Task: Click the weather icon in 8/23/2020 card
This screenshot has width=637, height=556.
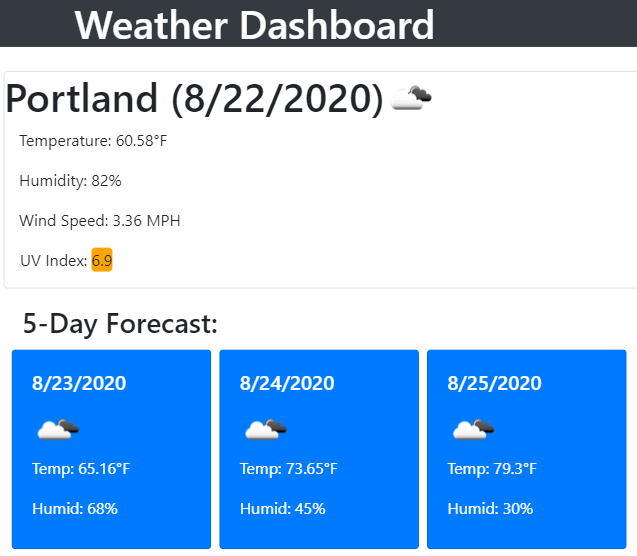Action: [x=58, y=430]
